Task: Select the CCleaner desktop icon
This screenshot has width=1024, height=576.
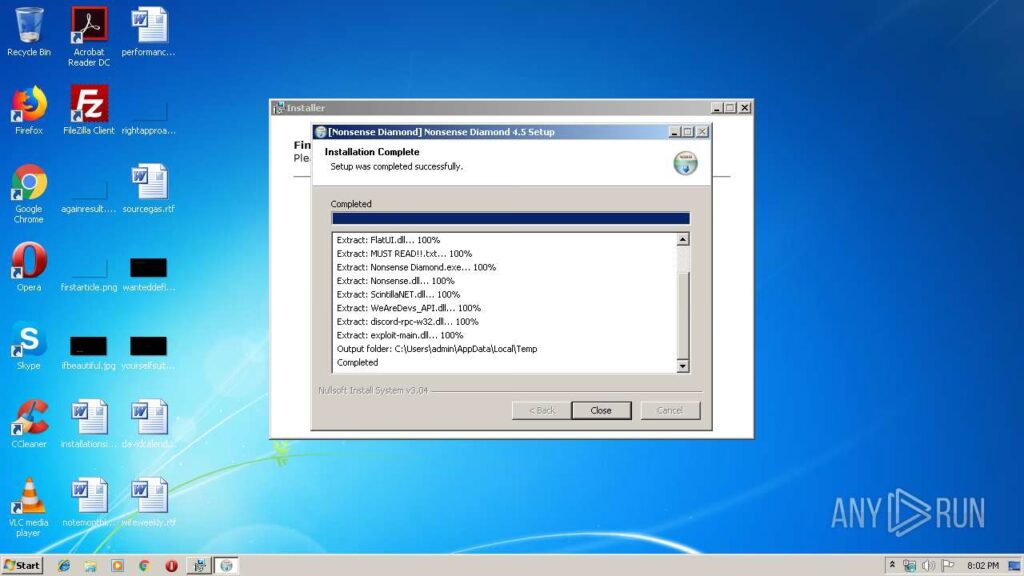Action: [29, 424]
